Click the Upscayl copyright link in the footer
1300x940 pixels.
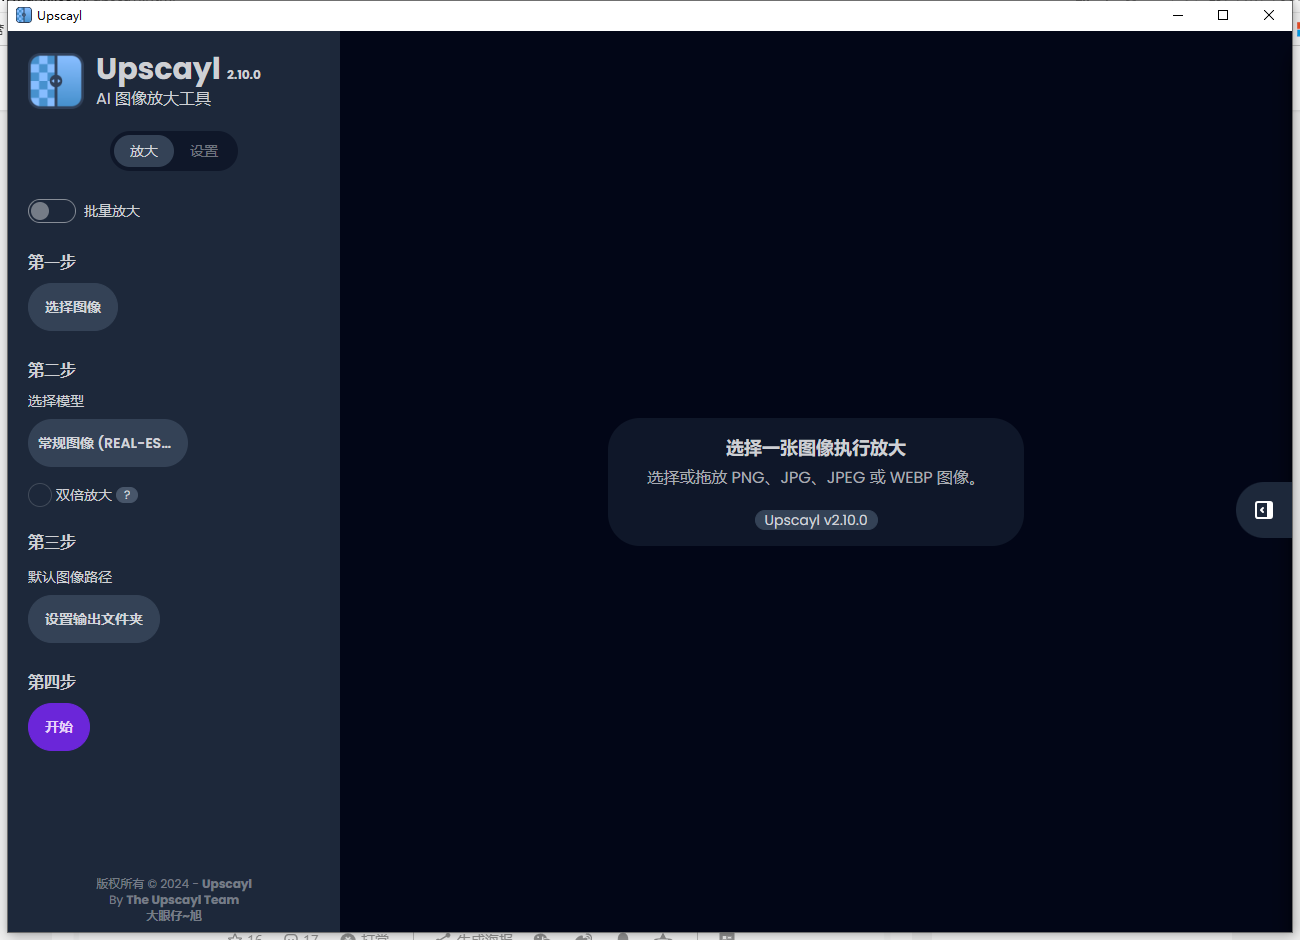225,883
